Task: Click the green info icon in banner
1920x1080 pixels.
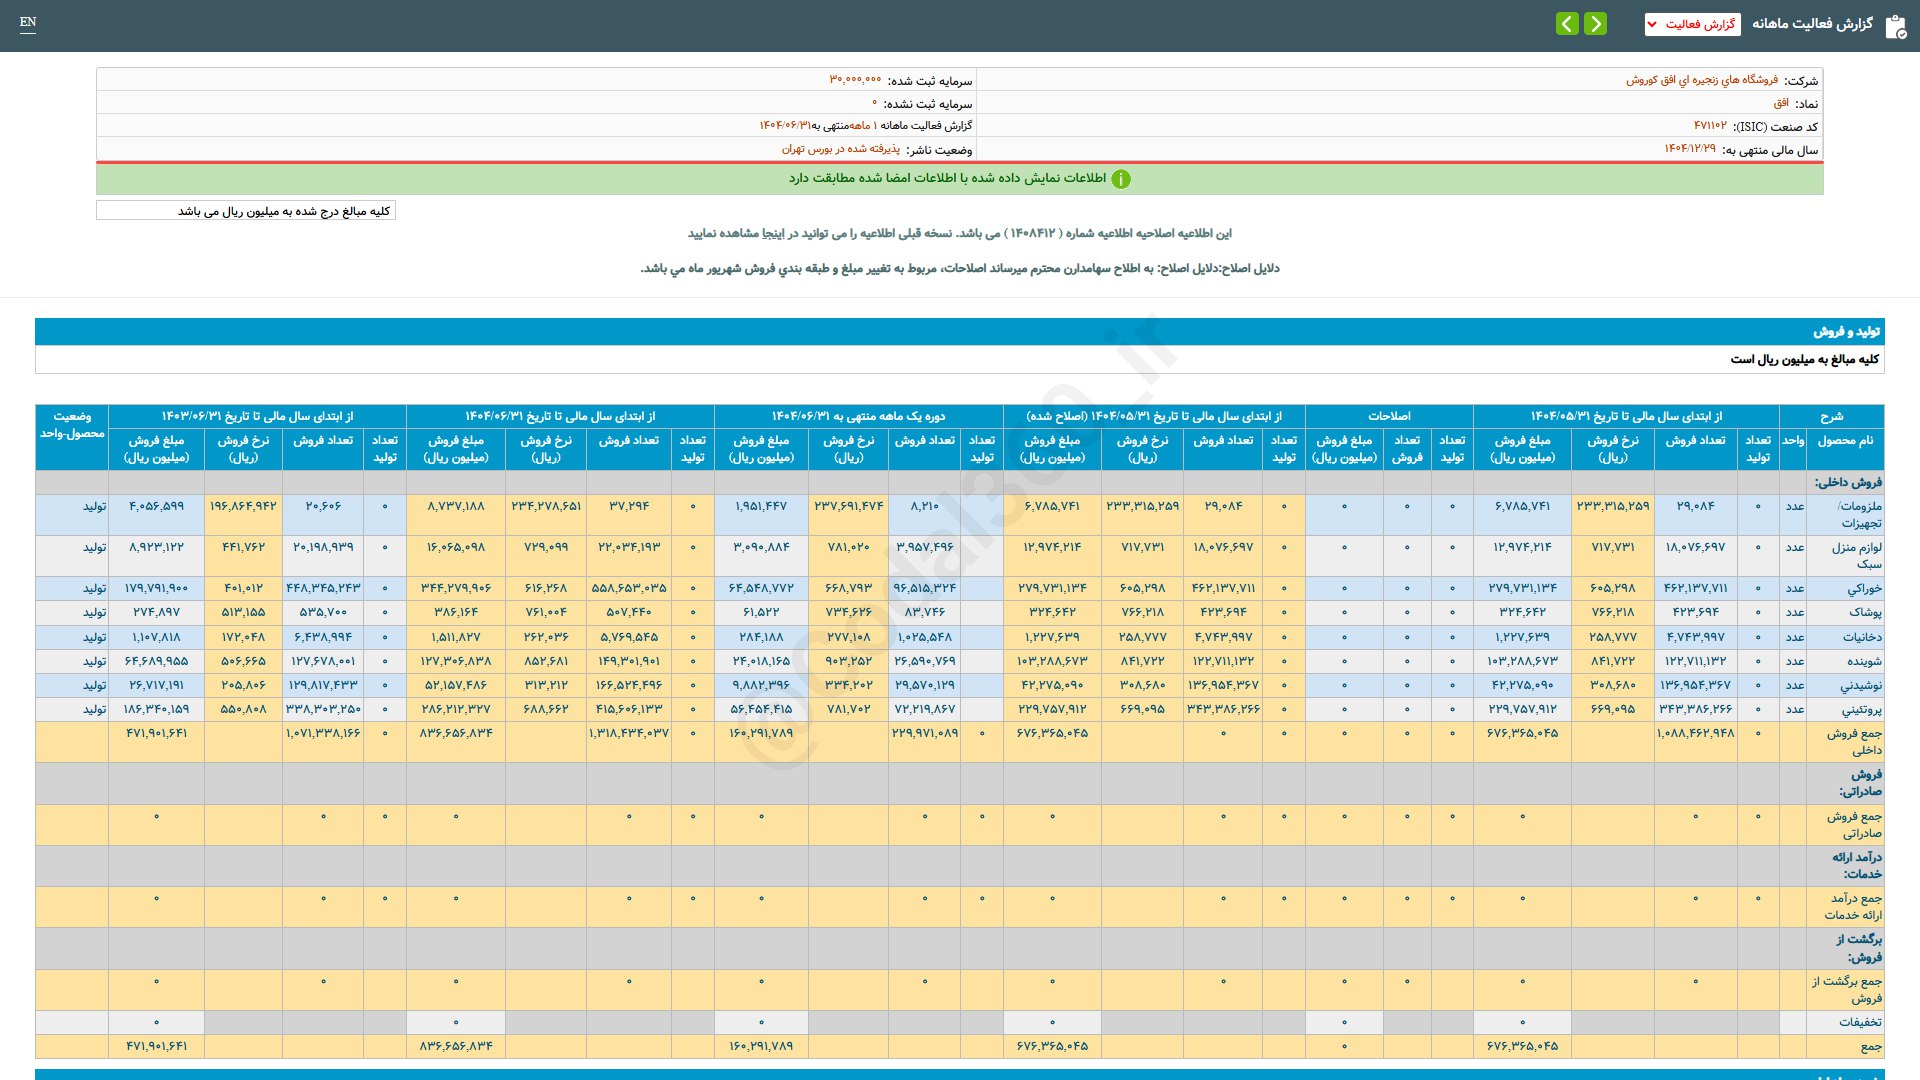Action: coord(1121,179)
